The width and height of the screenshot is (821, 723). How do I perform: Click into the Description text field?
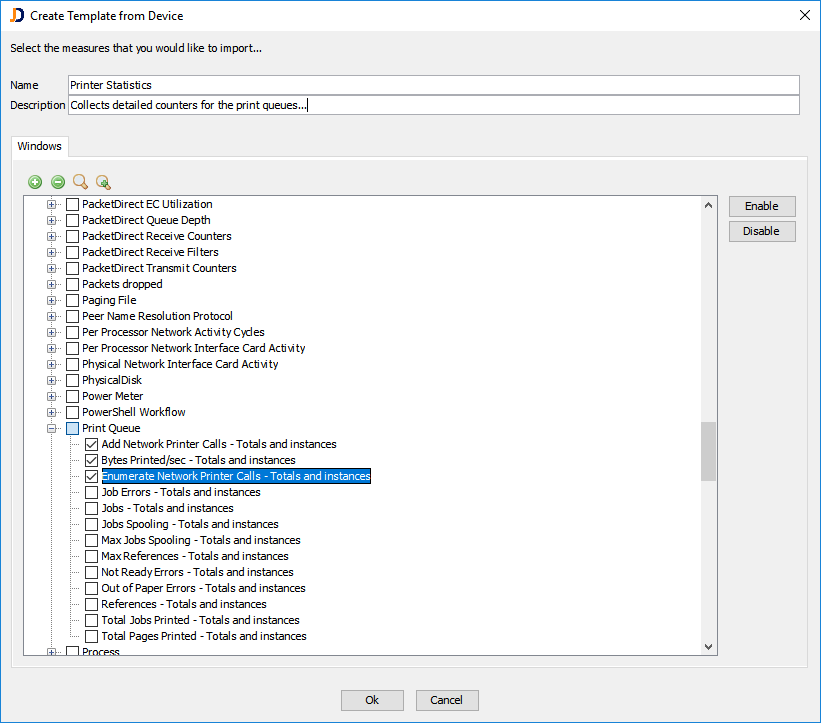pyautogui.click(x=433, y=105)
